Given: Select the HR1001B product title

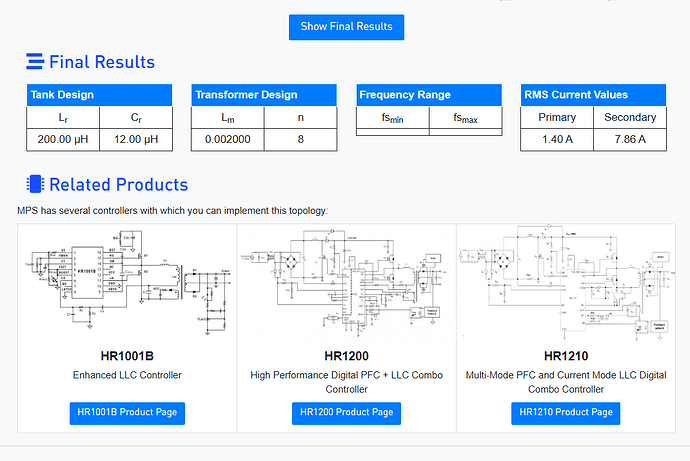Looking at the screenshot, I should [127, 356].
